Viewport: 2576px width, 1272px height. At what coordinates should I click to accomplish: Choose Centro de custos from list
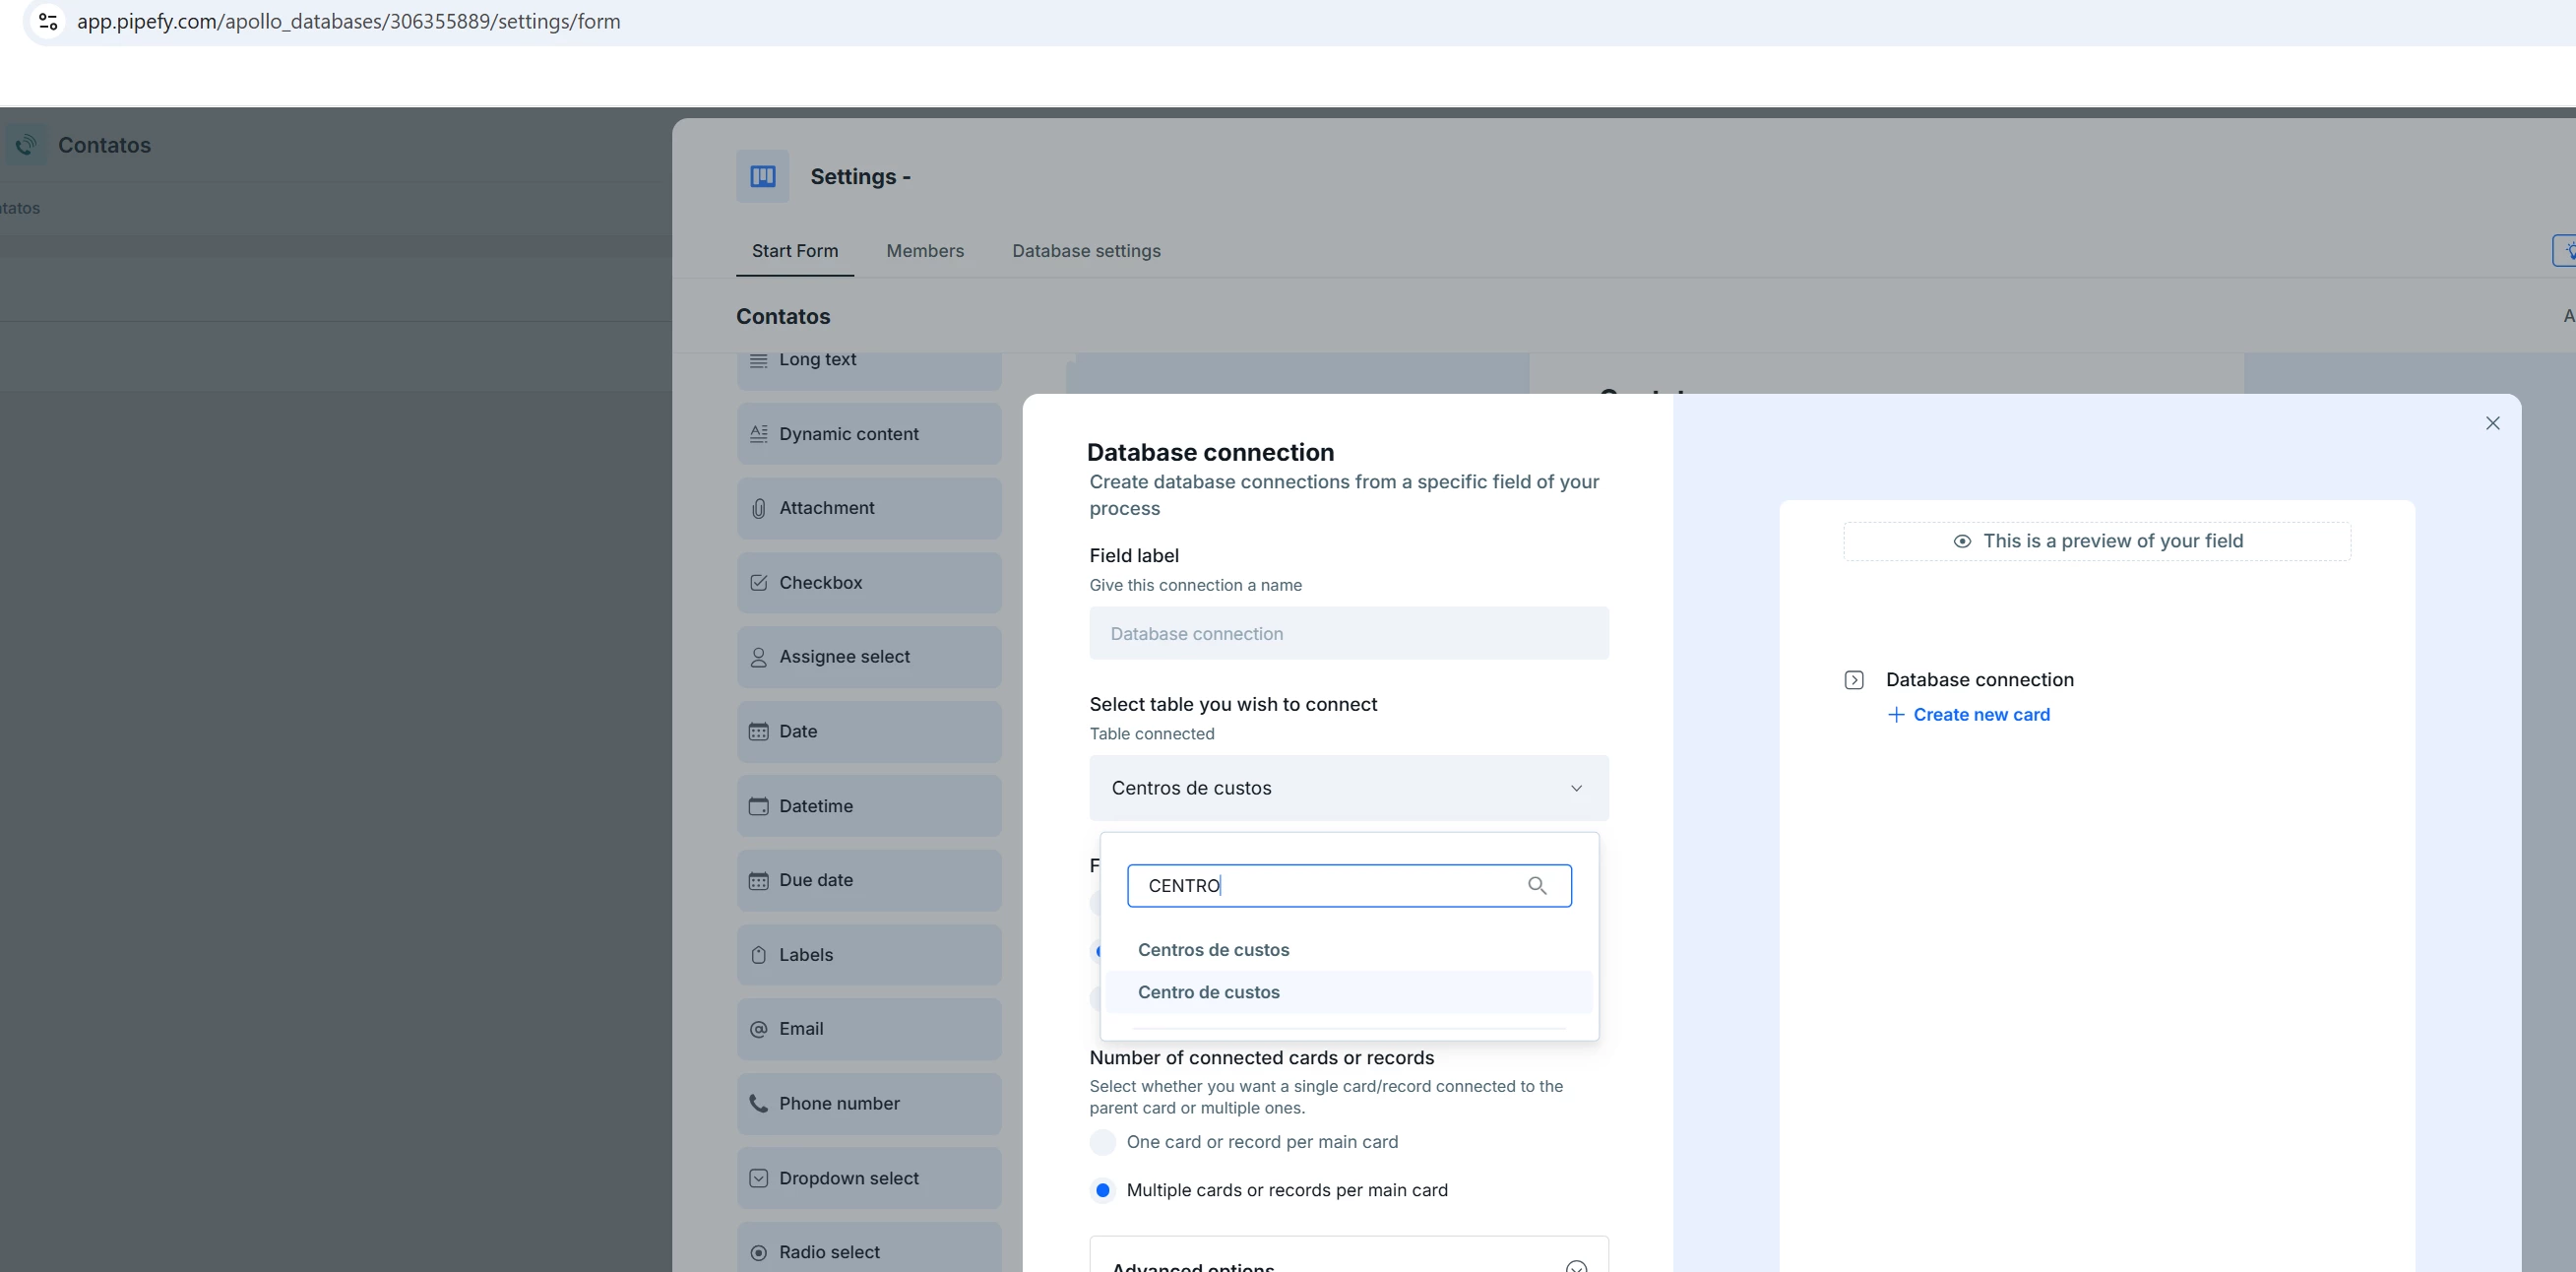click(x=1208, y=992)
